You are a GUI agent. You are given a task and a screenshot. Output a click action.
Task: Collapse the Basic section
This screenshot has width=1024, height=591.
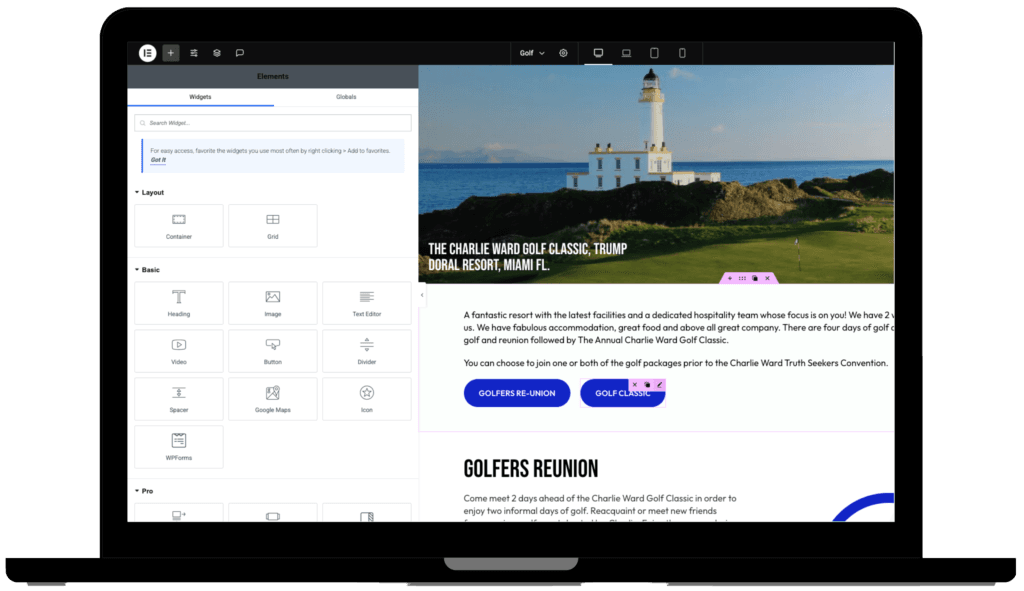point(148,270)
